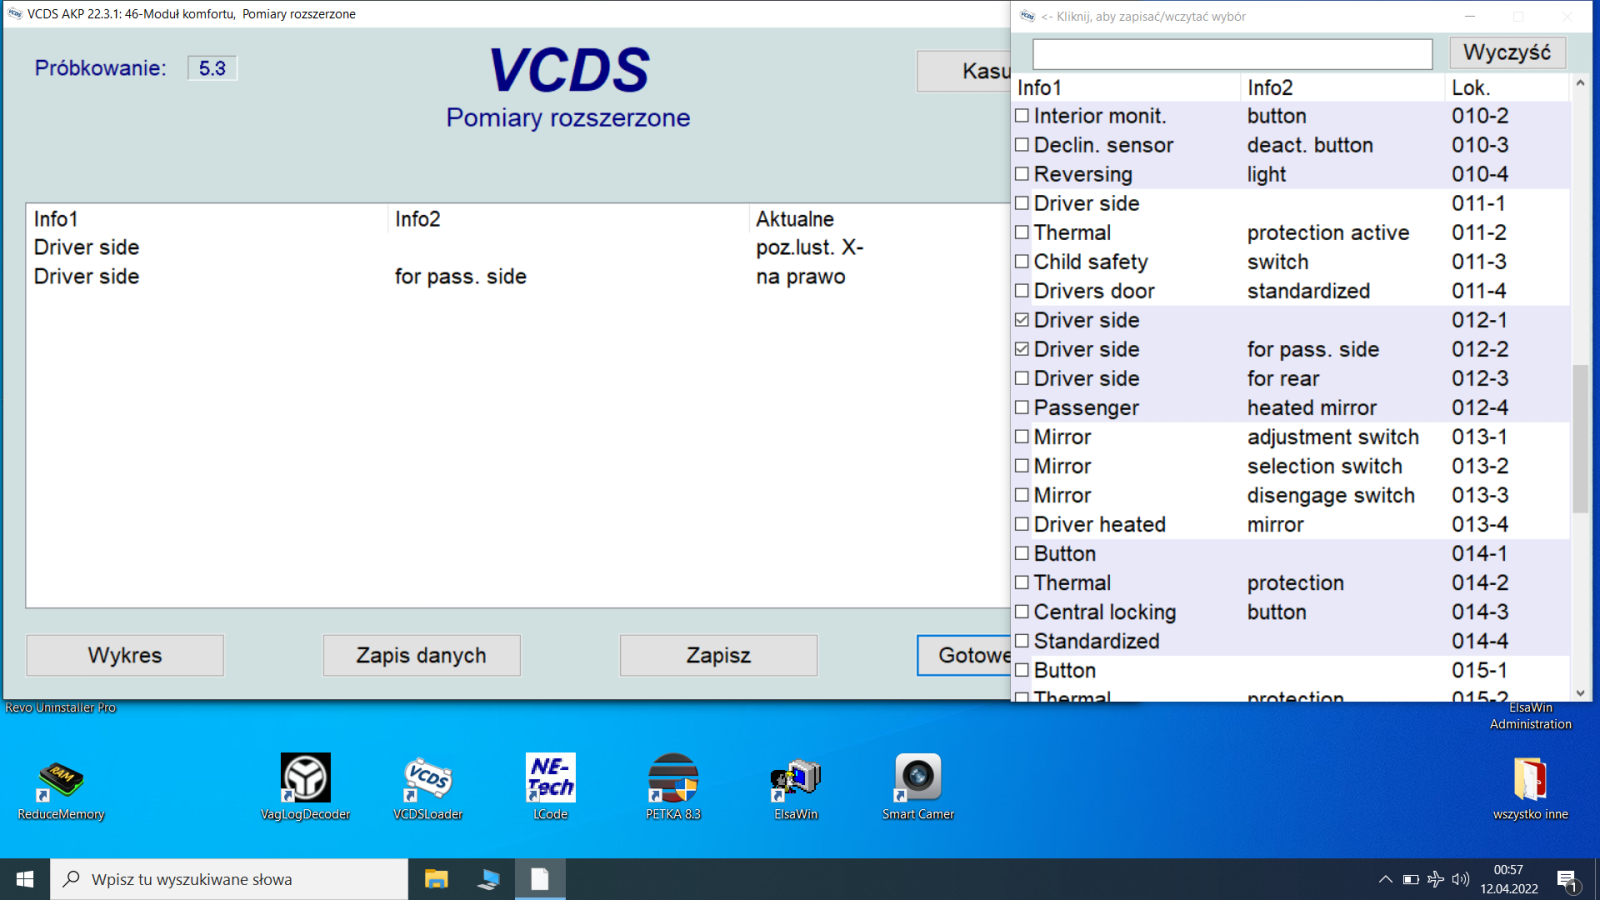Show the clock and calendar flyout
This screenshot has height=900, width=1600.
[x=1509, y=879]
